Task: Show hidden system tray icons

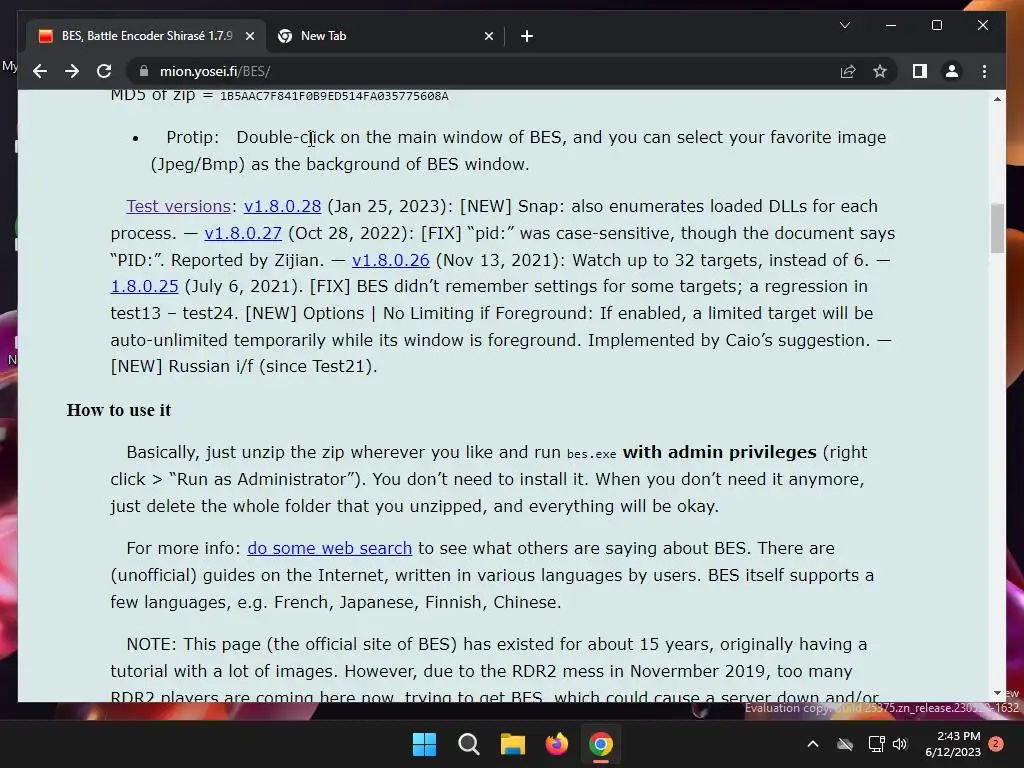Action: click(x=812, y=744)
